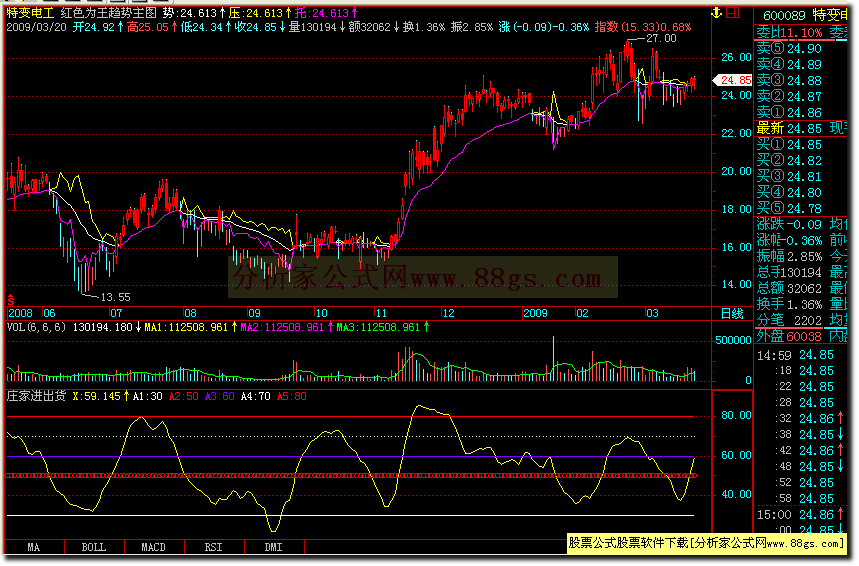This screenshot has height=566, width=859.
Task: Click month 10 on the date axis
Action: coord(322,313)
